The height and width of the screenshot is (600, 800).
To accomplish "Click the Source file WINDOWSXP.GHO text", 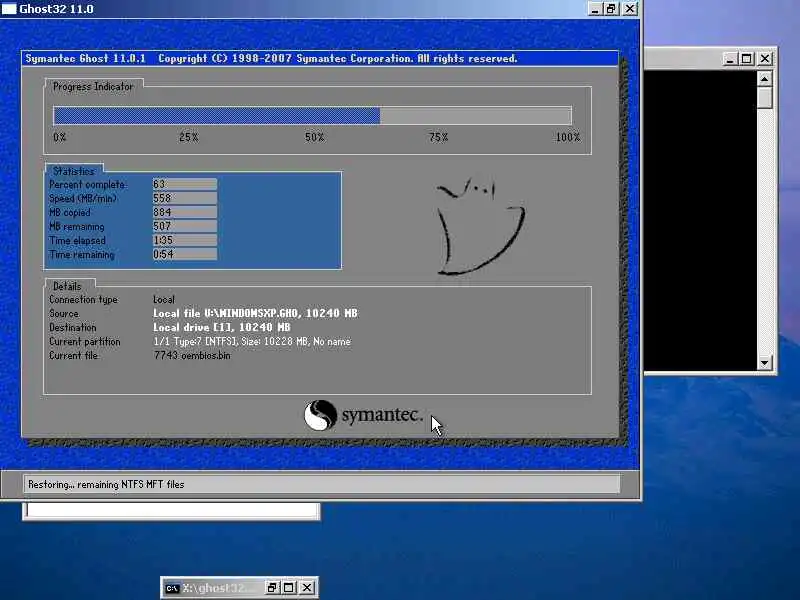I will click(x=255, y=313).
